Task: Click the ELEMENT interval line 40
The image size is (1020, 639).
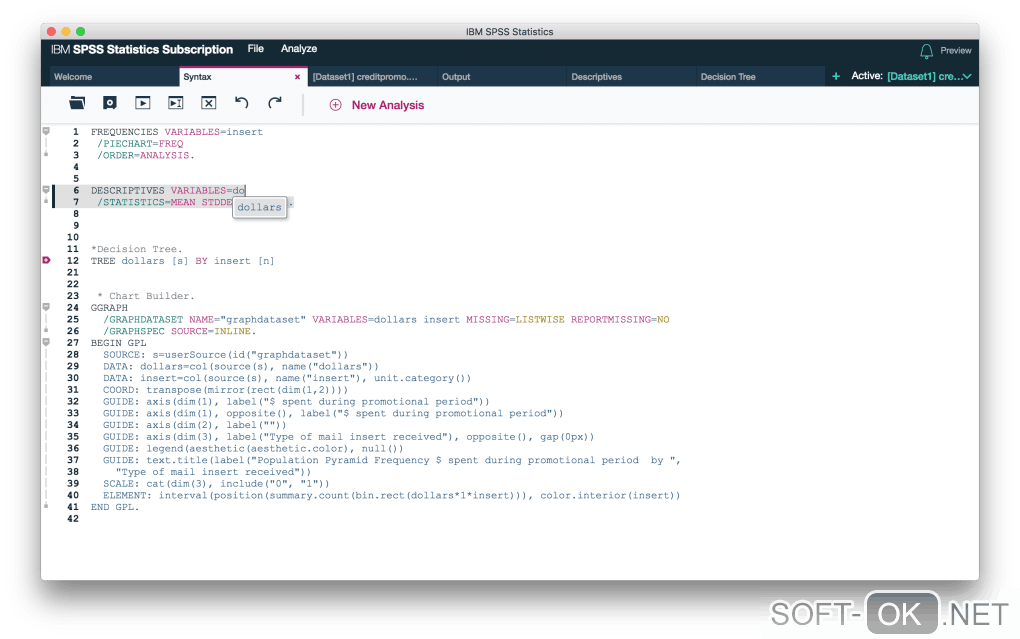Action: (x=392, y=495)
